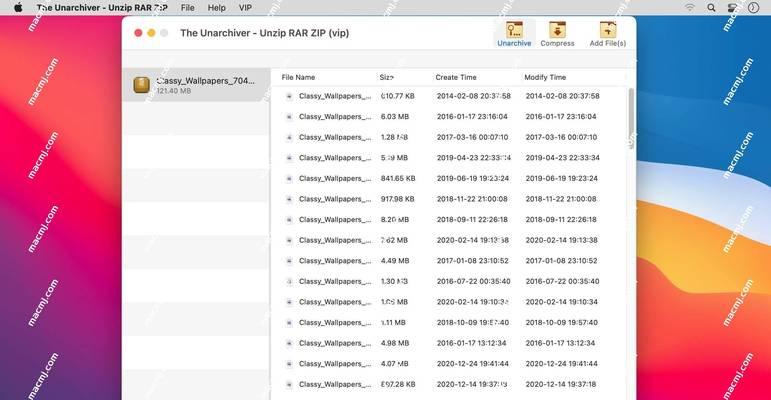Image resolution: width=771 pixels, height=400 pixels.
Task: Click create time 2018-11-22 21:00:08
Action: click(472, 199)
